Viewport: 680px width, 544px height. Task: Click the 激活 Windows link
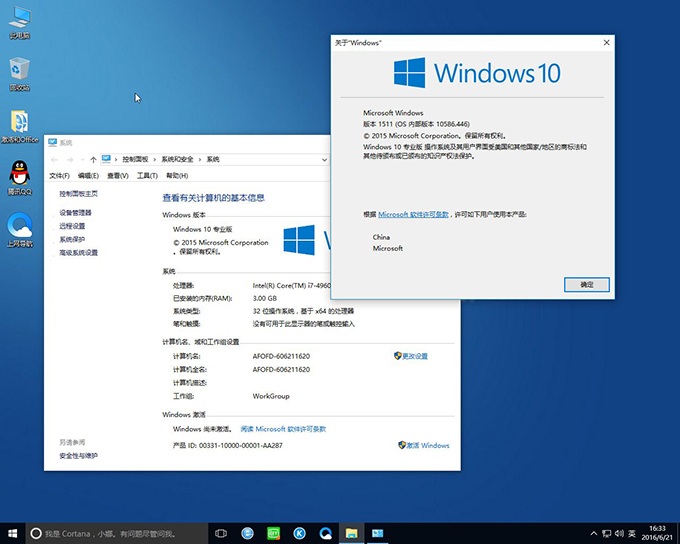pos(428,445)
